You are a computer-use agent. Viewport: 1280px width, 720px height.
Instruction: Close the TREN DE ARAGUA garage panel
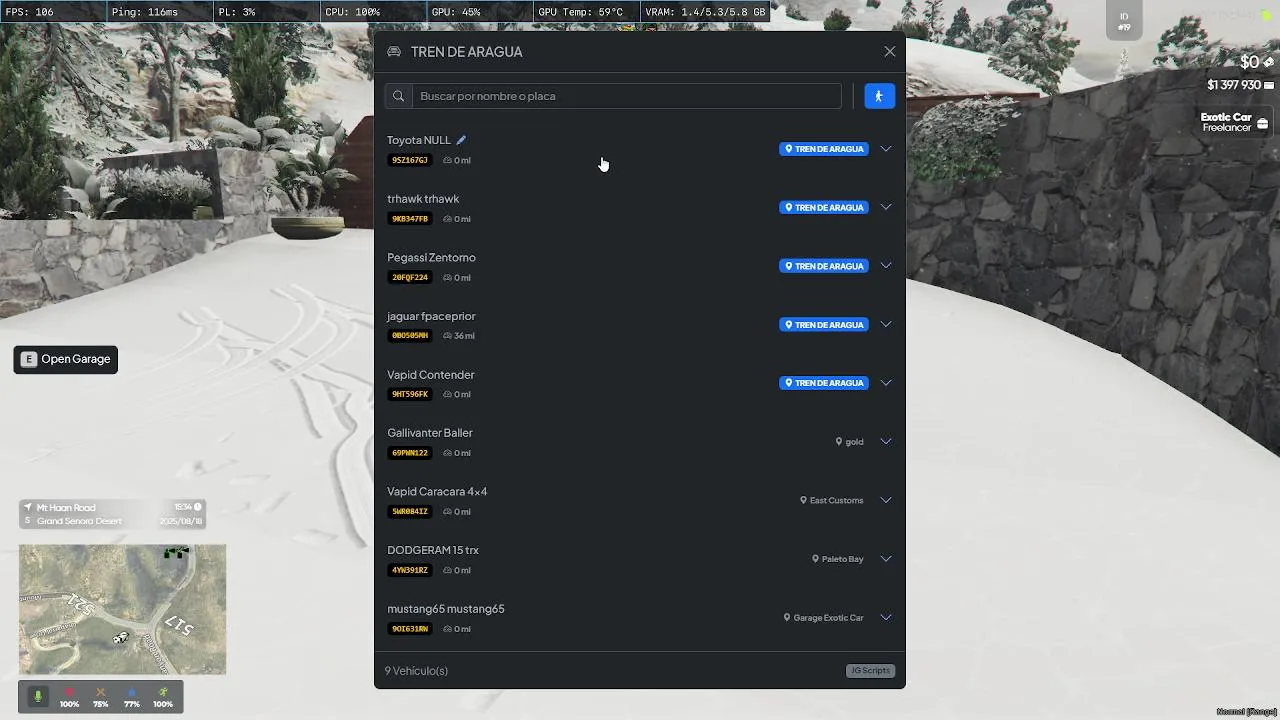click(890, 52)
